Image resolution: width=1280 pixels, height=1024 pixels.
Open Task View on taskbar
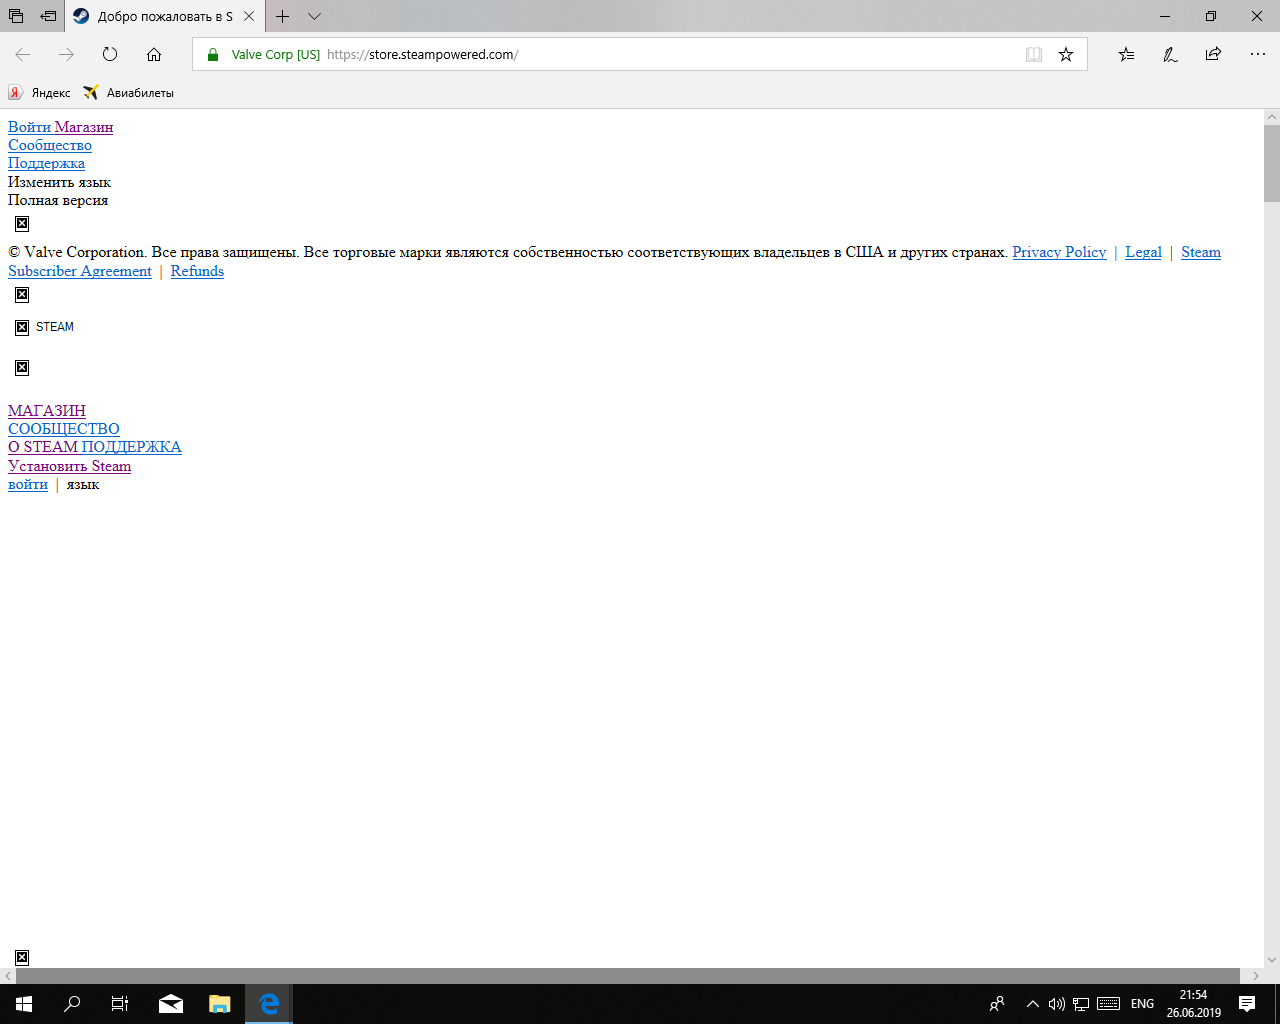tap(120, 1004)
